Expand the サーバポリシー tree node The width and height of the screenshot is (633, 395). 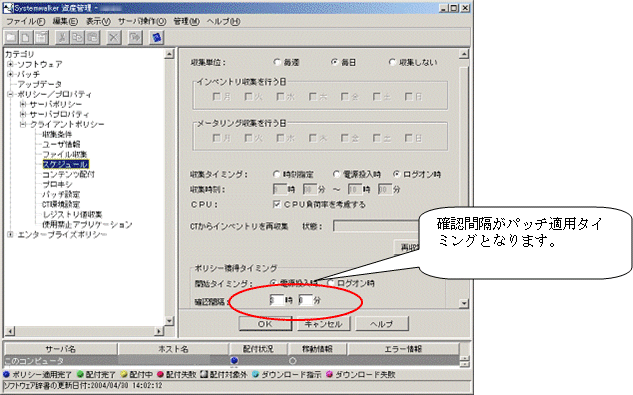pos(23,104)
